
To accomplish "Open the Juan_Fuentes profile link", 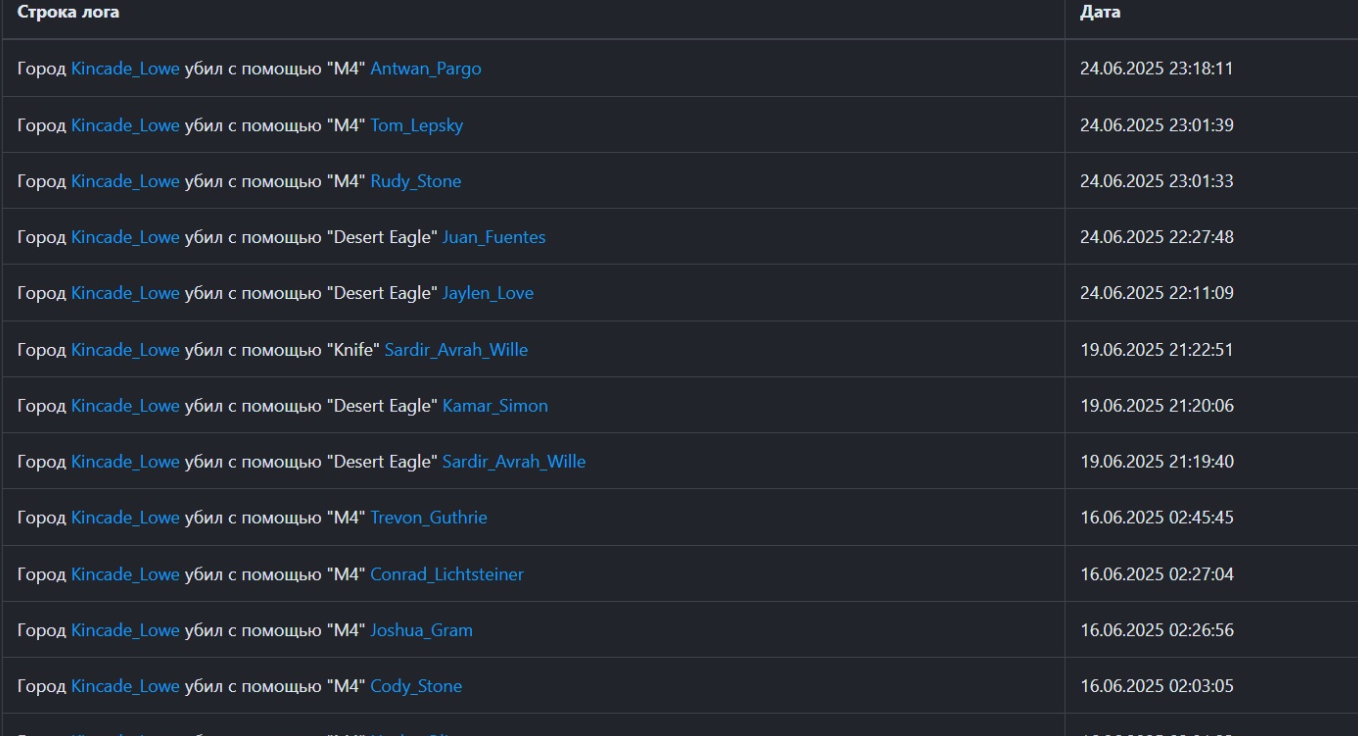I will click(x=493, y=237).
